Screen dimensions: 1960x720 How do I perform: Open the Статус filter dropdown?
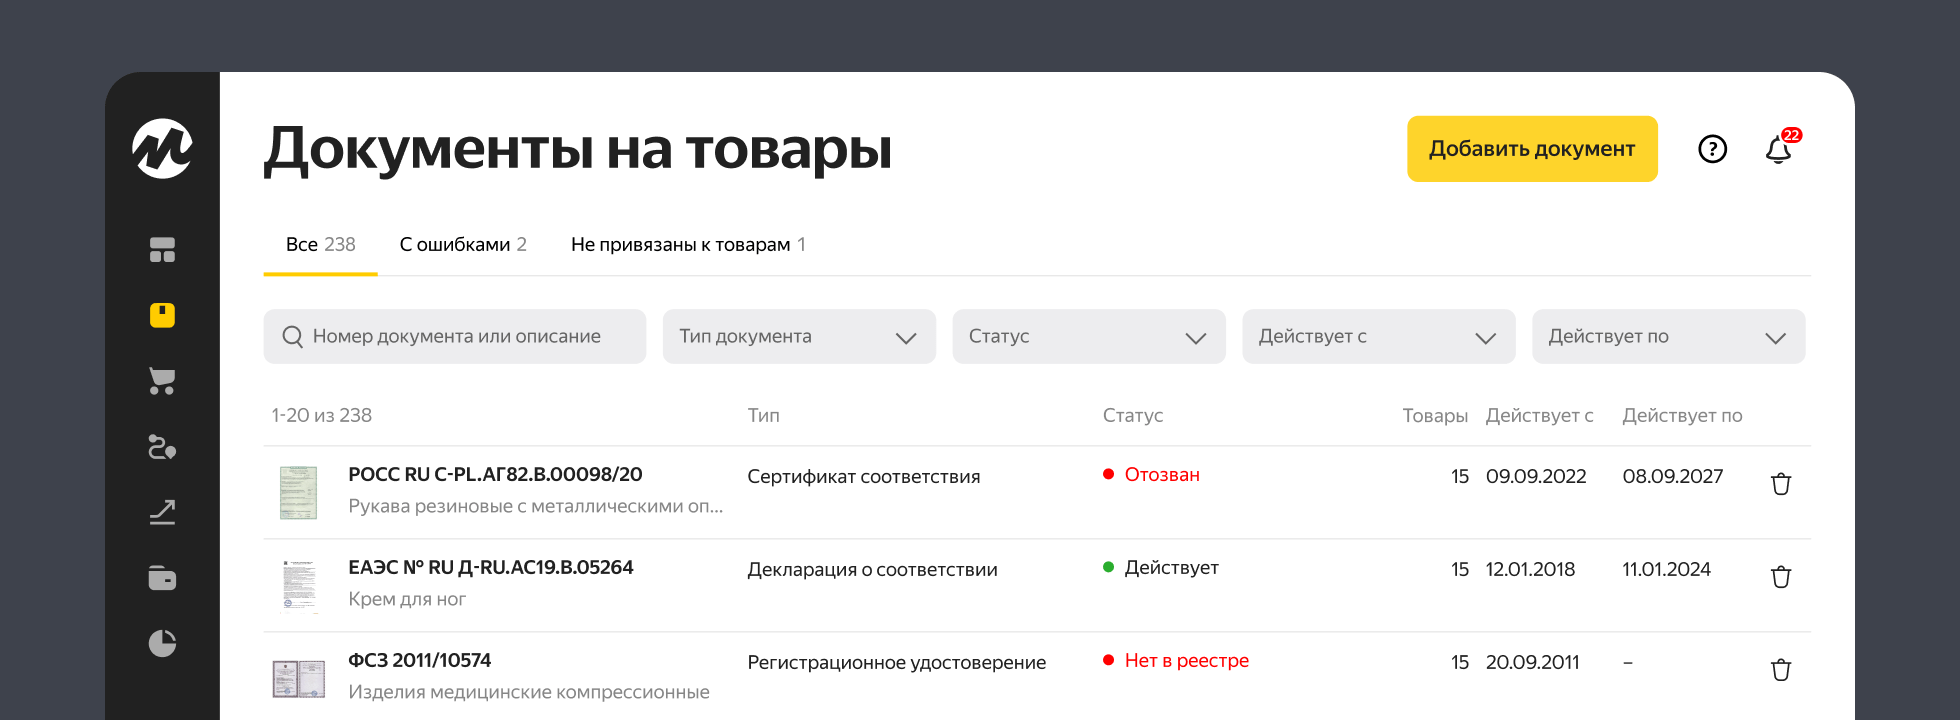tap(1088, 337)
